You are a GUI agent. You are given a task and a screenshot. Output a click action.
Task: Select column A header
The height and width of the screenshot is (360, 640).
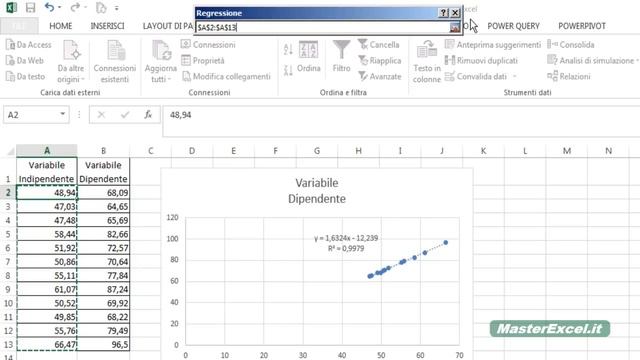click(x=47, y=151)
